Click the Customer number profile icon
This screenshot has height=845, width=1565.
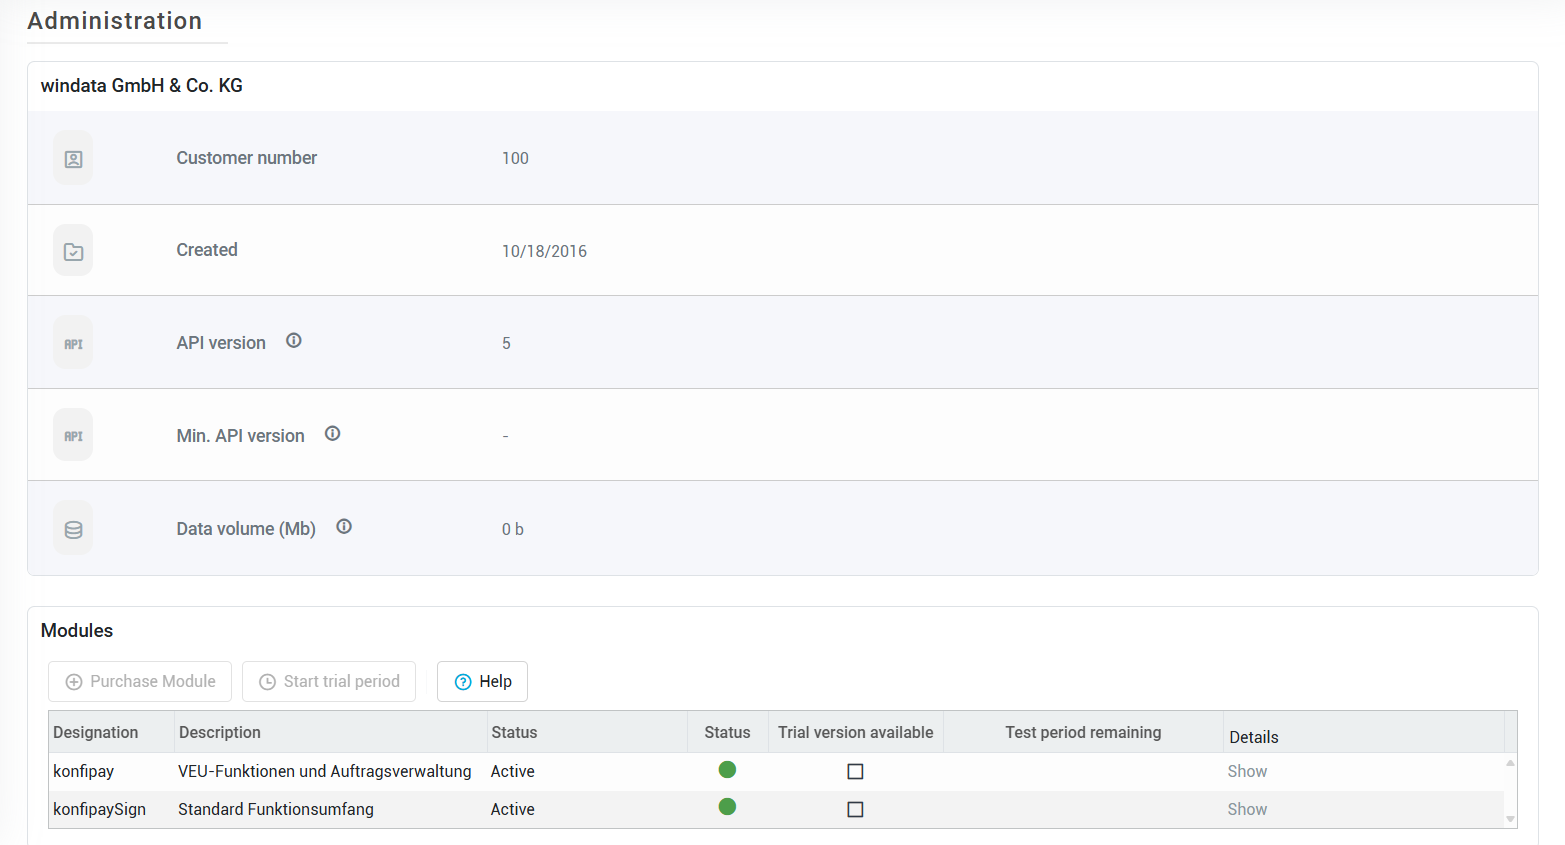tap(73, 159)
